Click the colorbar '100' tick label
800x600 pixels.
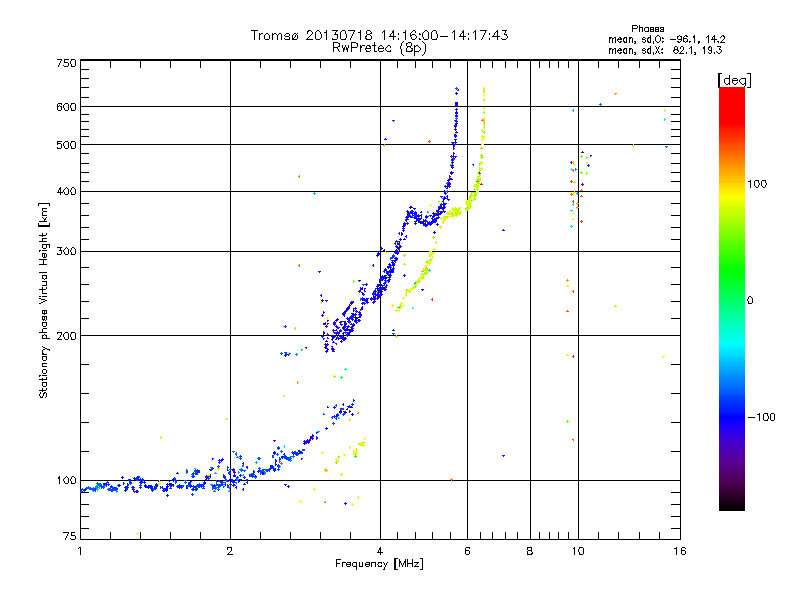pyautogui.click(x=757, y=184)
